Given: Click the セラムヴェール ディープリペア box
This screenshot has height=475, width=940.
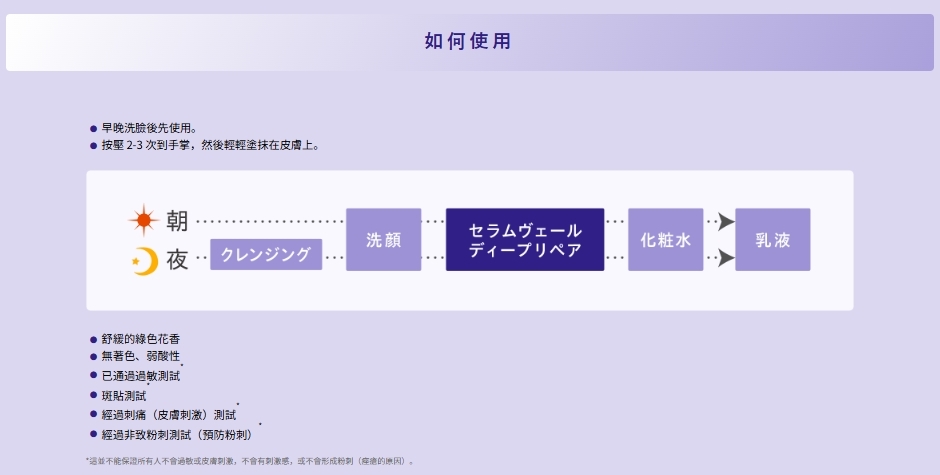Looking at the screenshot, I should tap(525, 239).
